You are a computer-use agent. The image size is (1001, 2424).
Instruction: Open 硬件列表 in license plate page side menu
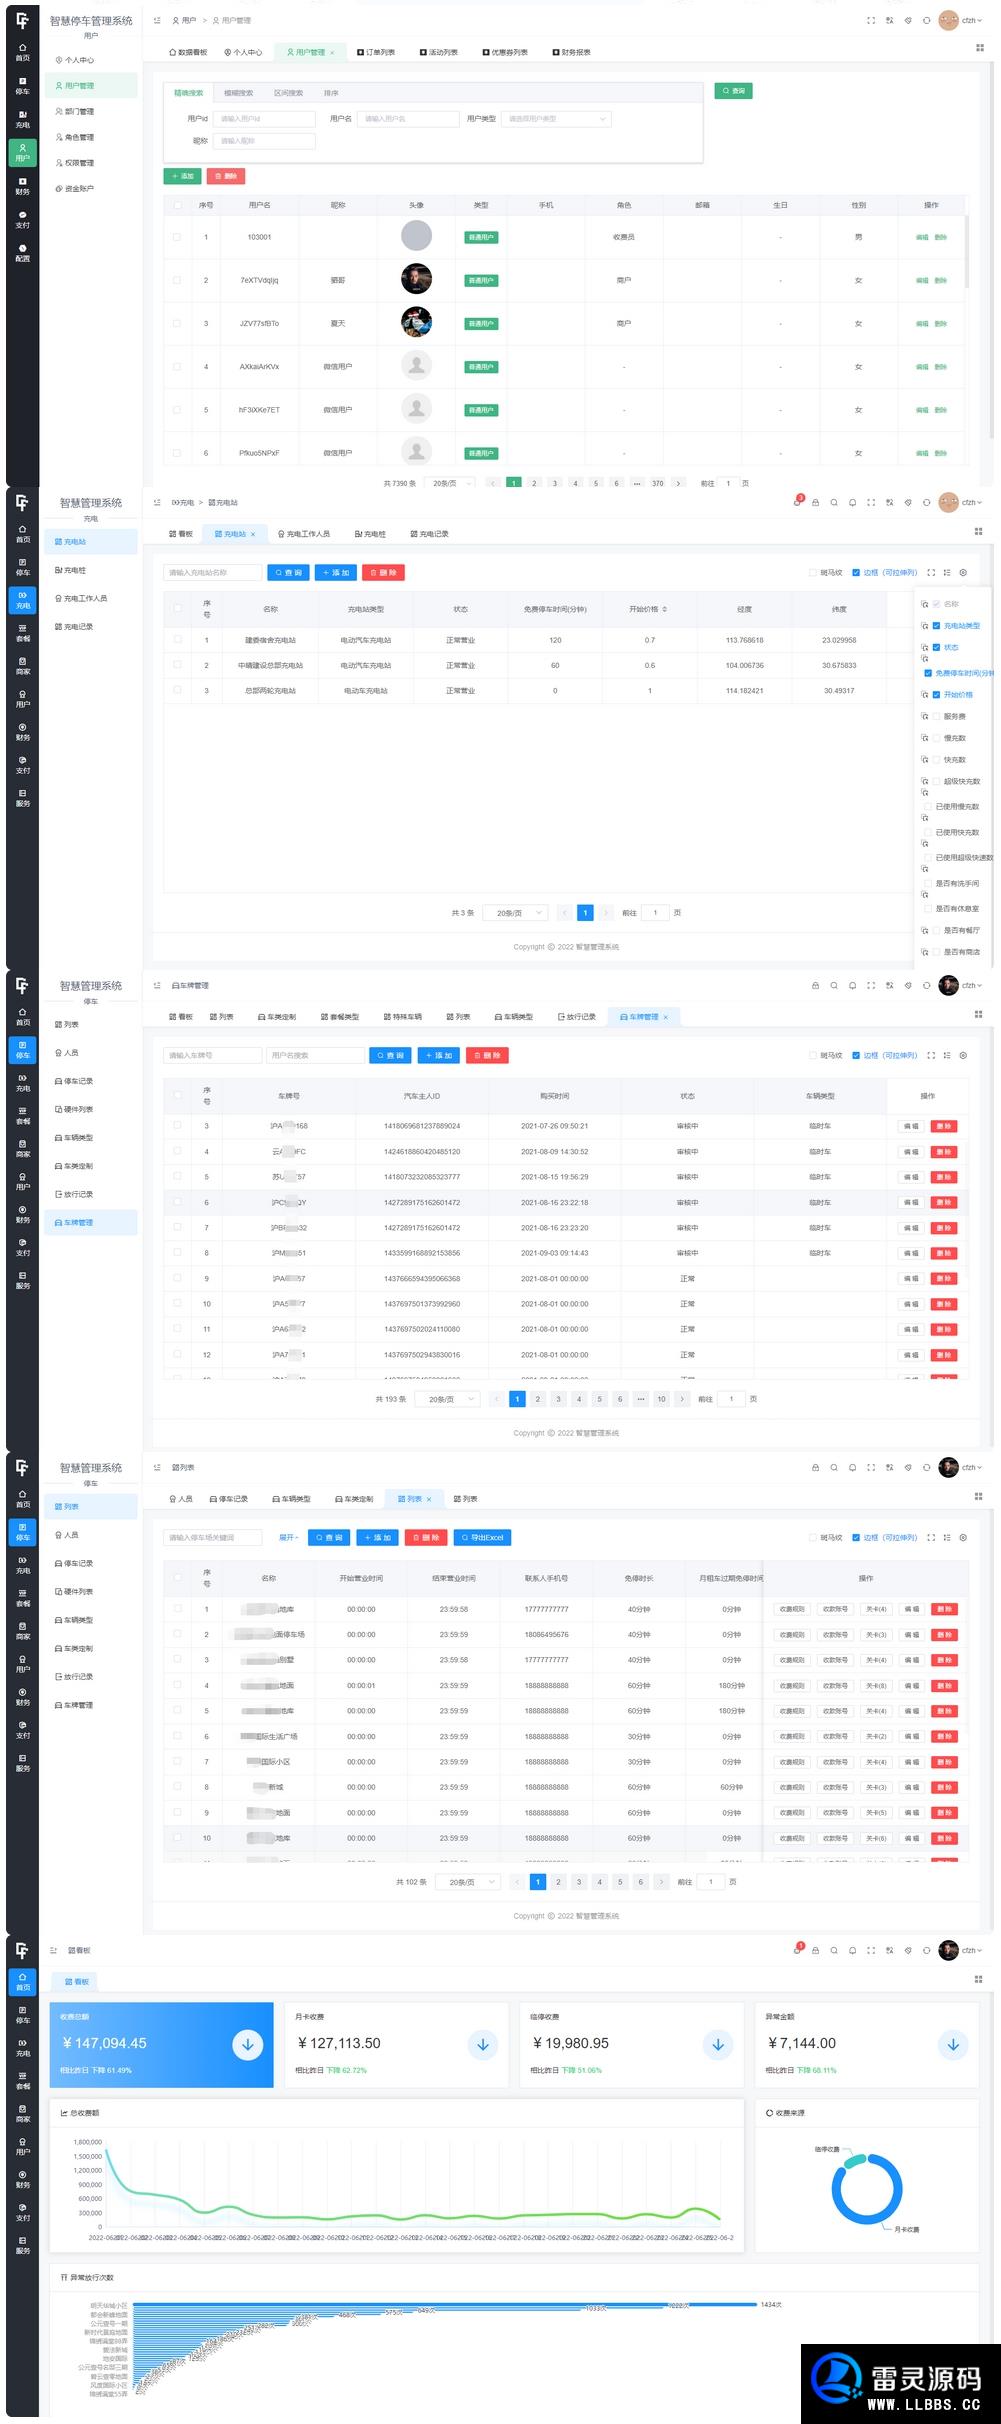pyautogui.click(x=75, y=1110)
